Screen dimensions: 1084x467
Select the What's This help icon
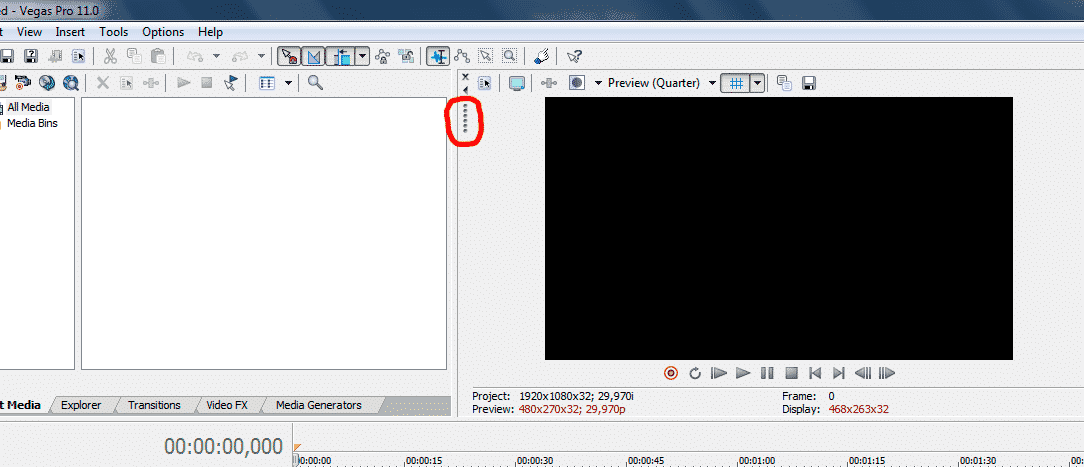coord(574,57)
